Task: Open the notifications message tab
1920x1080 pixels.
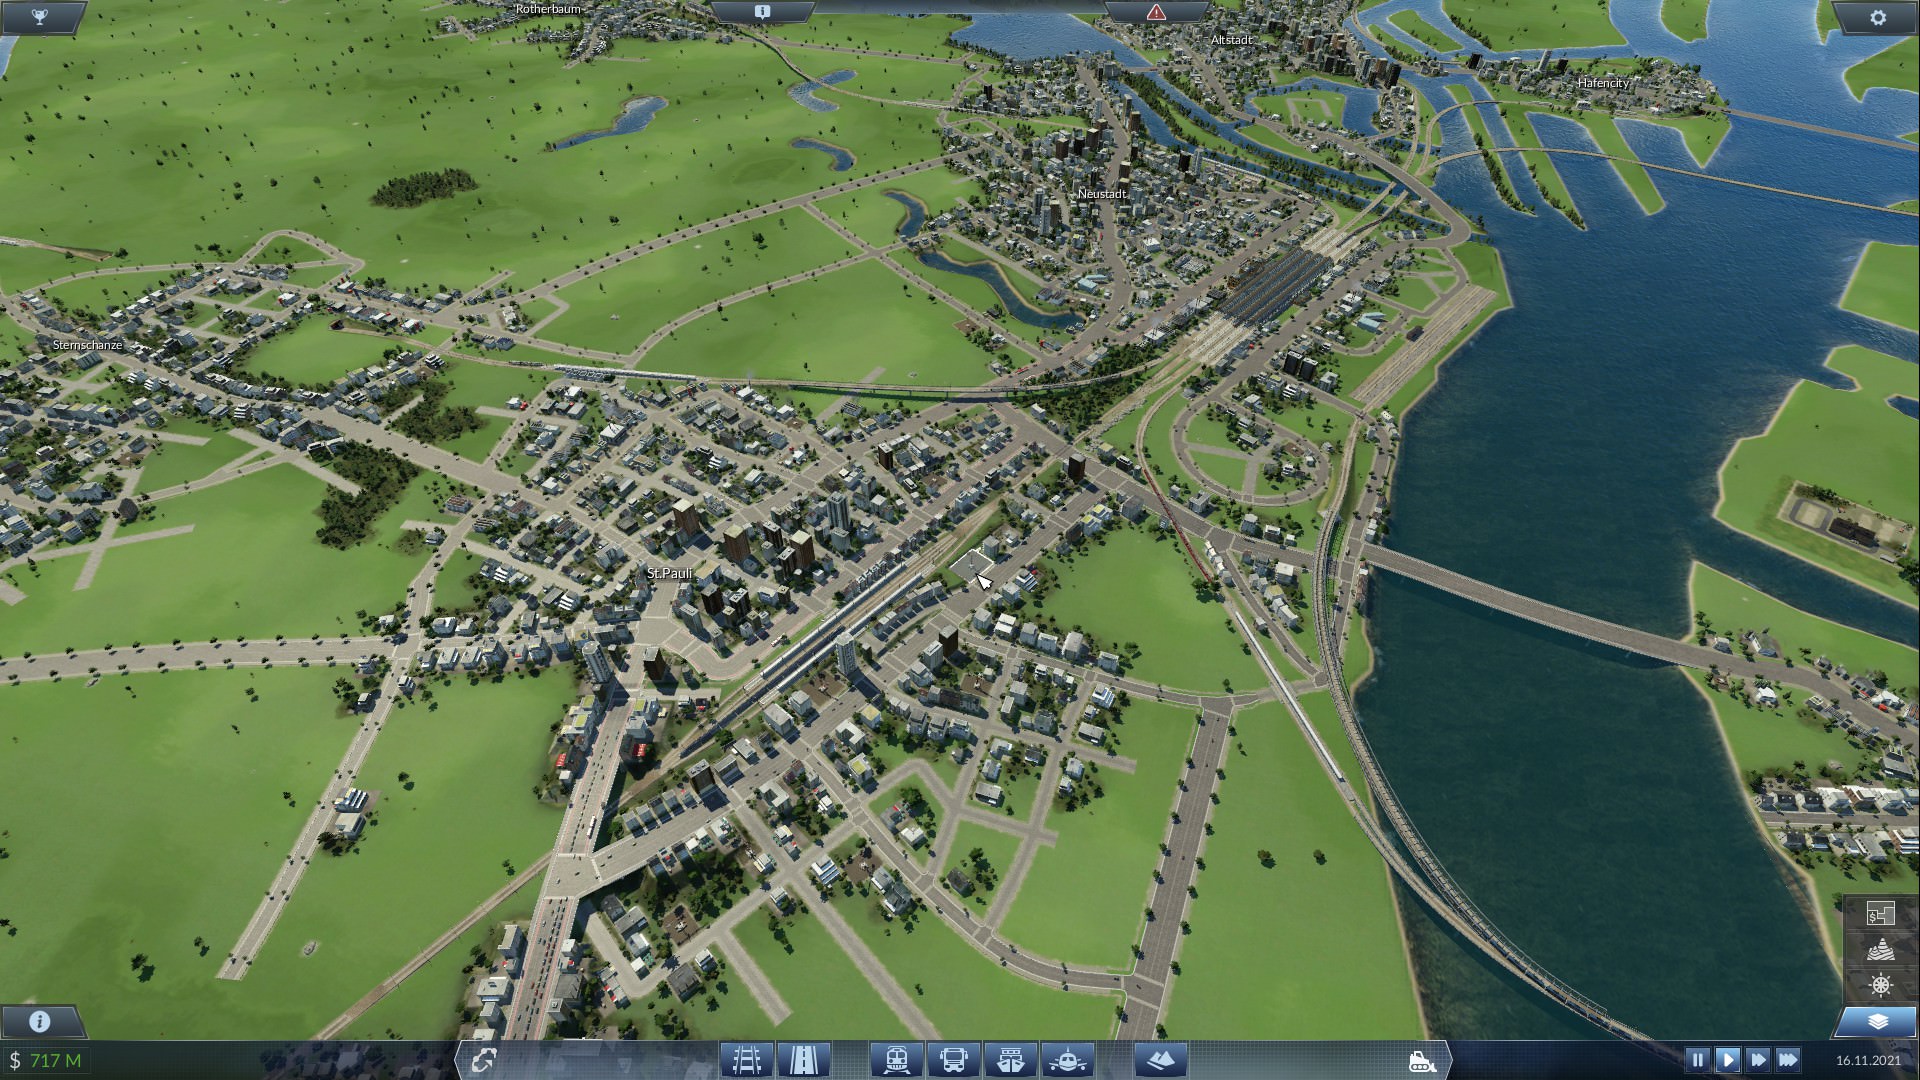Action: (762, 12)
